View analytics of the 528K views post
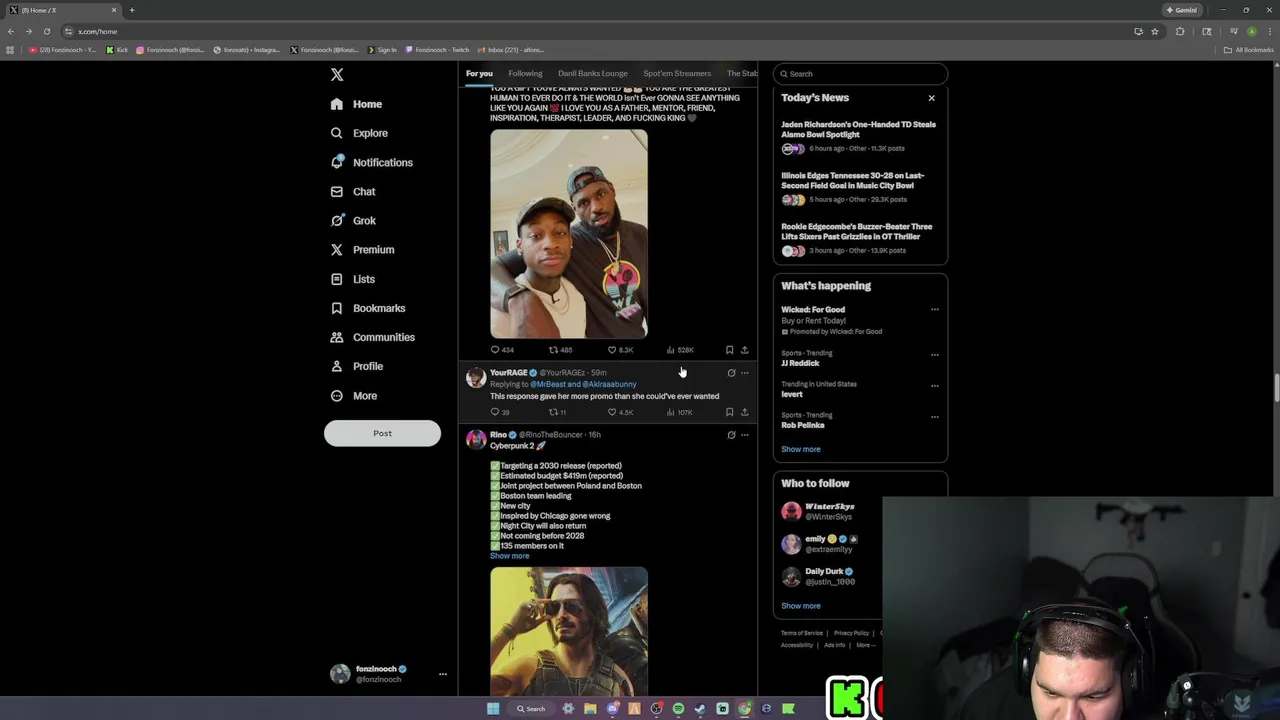The image size is (1280, 720). tap(680, 350)
